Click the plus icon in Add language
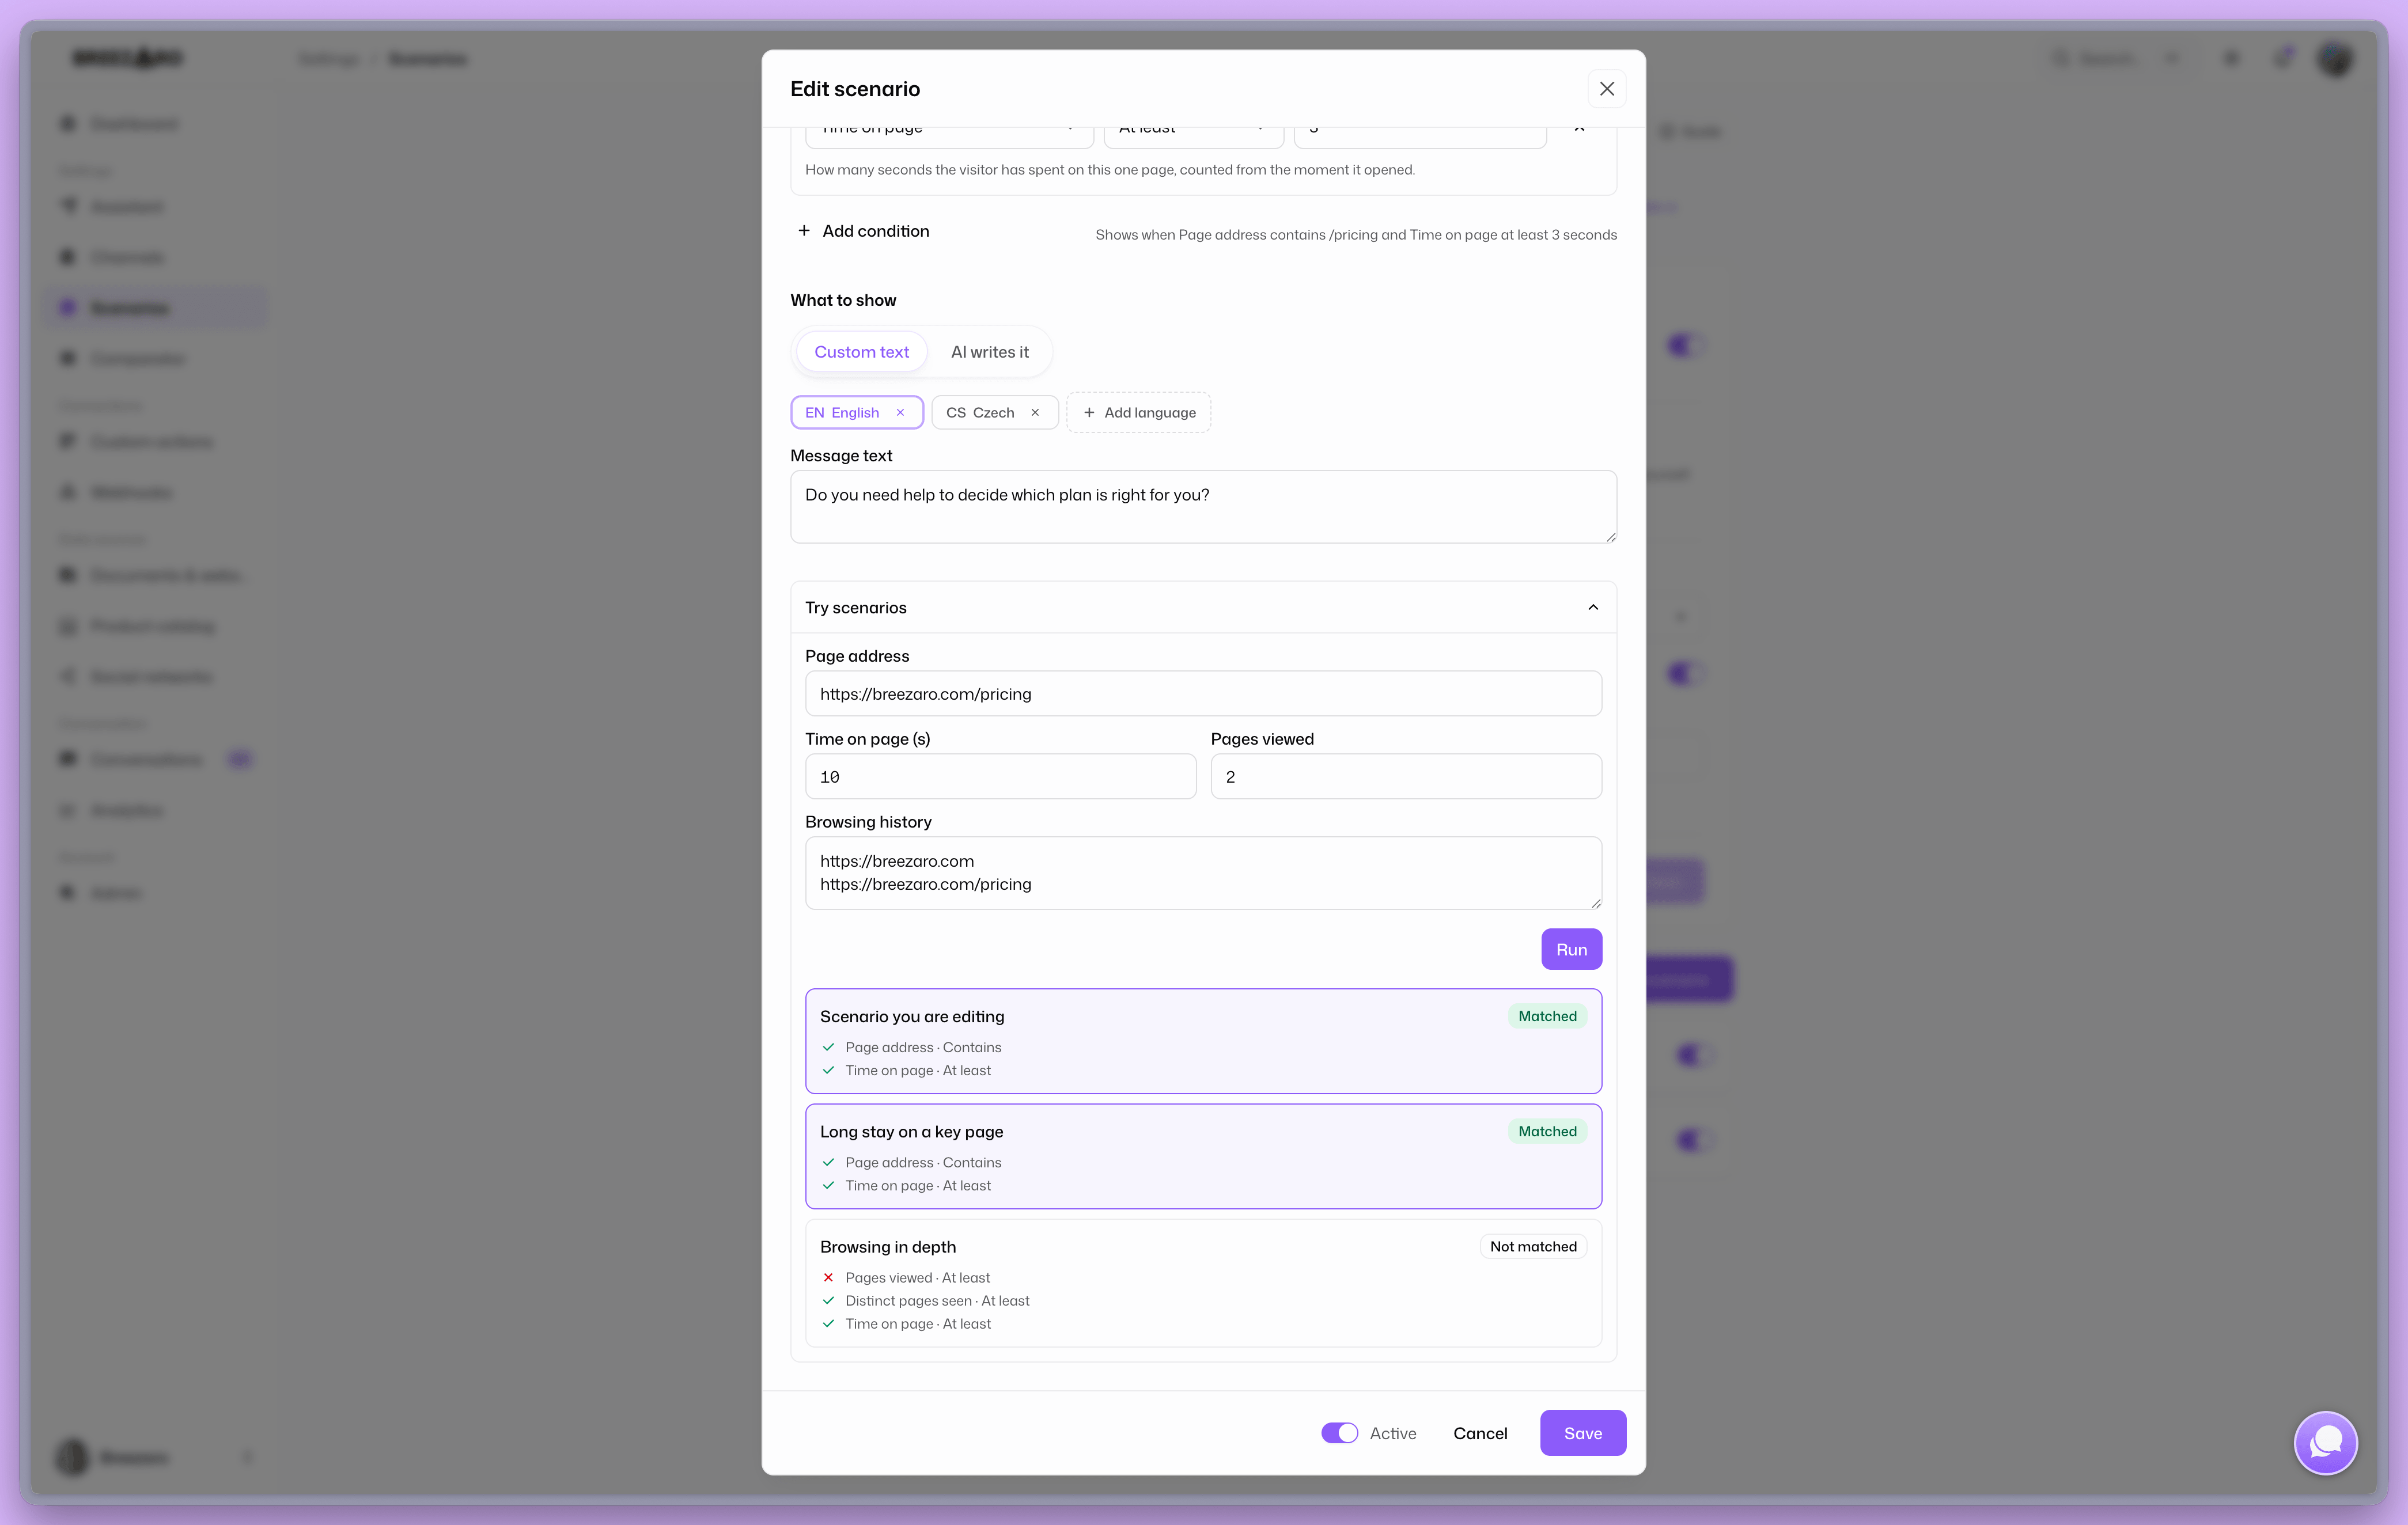Viewport: 2408px width, 1525px height. [1089, 412]
